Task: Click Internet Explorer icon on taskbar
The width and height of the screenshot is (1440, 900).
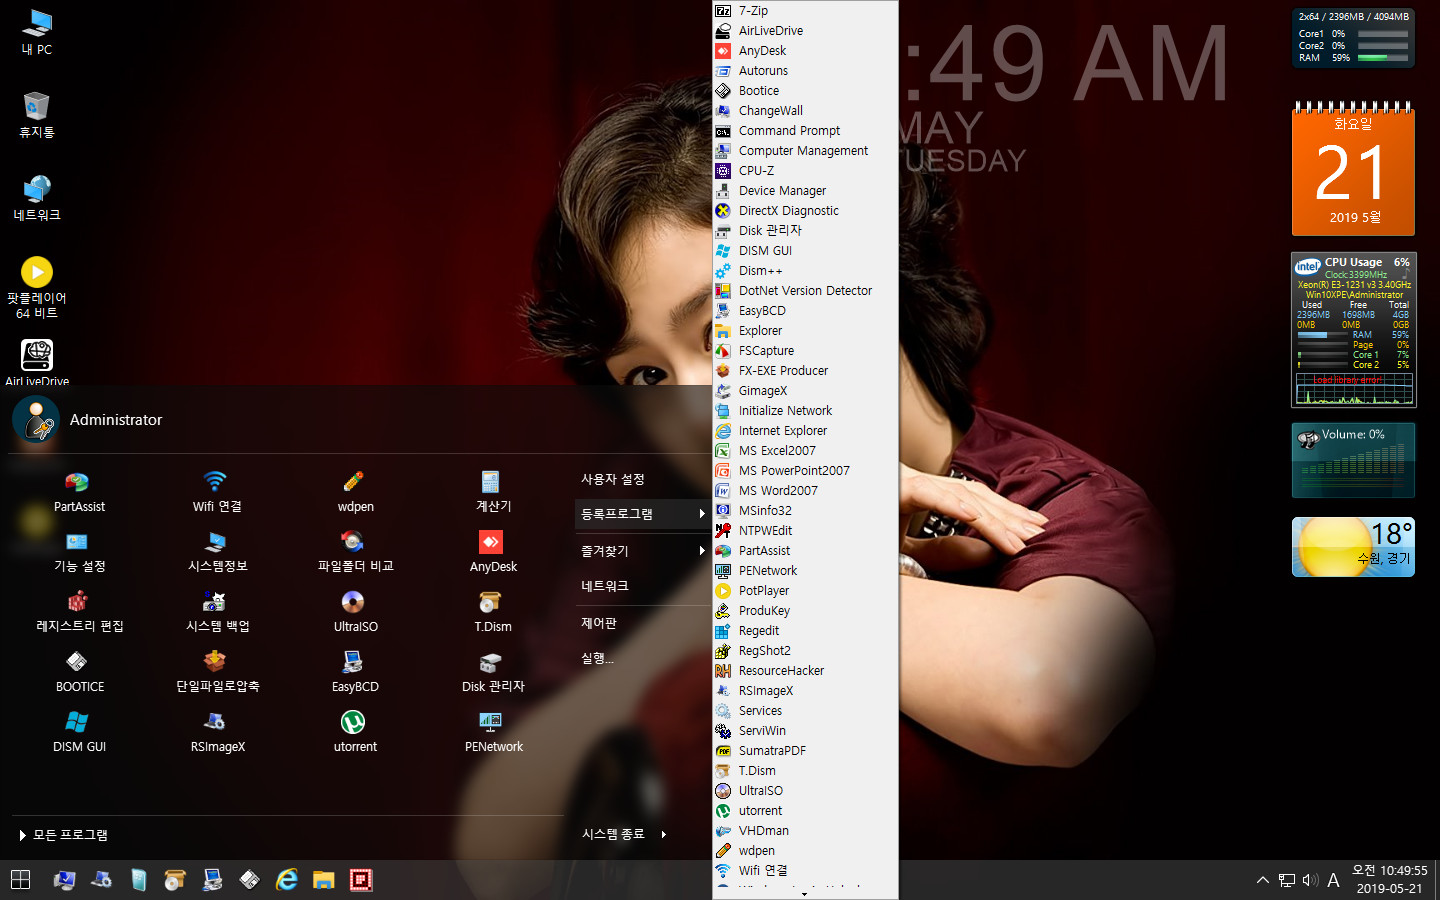Action: [287, 880]
